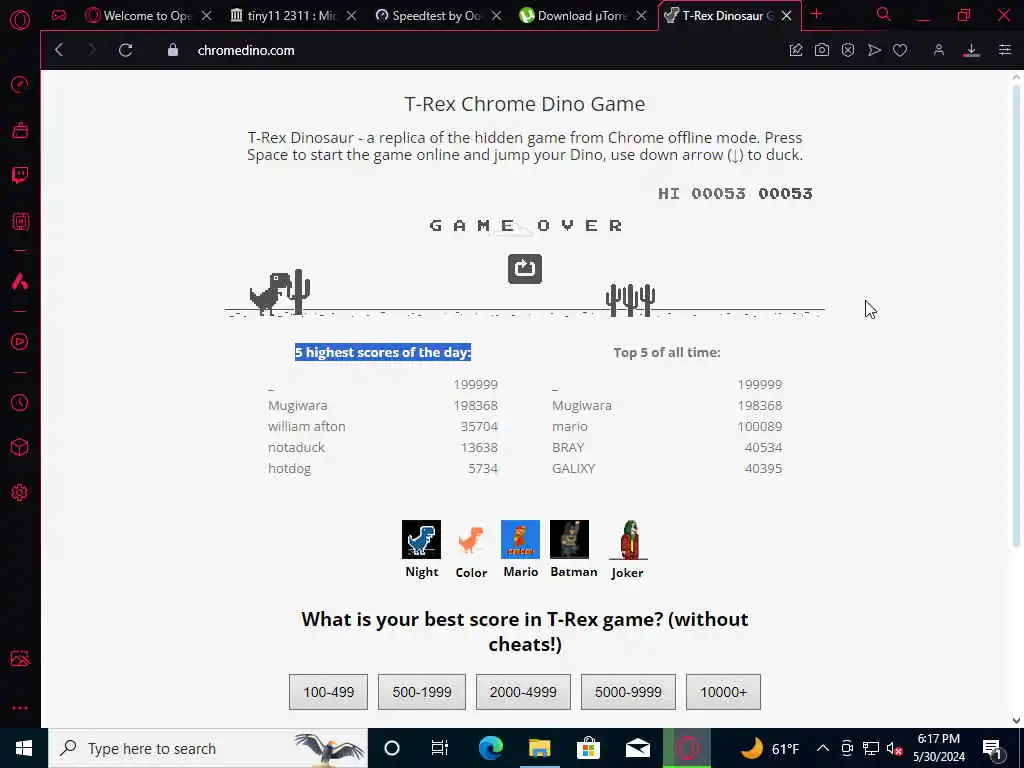Bookmark this page with the heart icon

click(x=900, y=50)
